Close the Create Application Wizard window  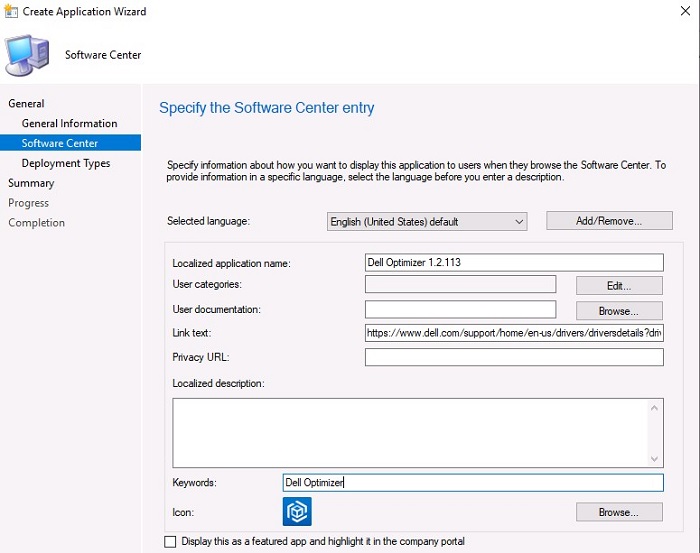(x=685, y=11)
